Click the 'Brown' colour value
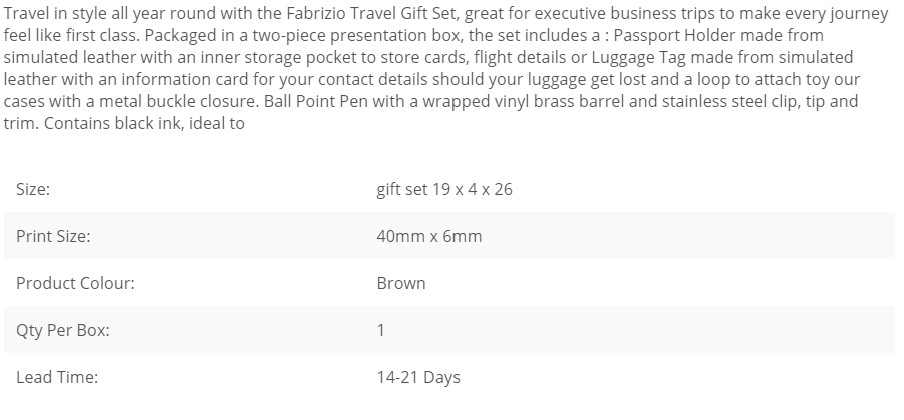This screenshot has height=420, width=904. [x=401, y=283]
